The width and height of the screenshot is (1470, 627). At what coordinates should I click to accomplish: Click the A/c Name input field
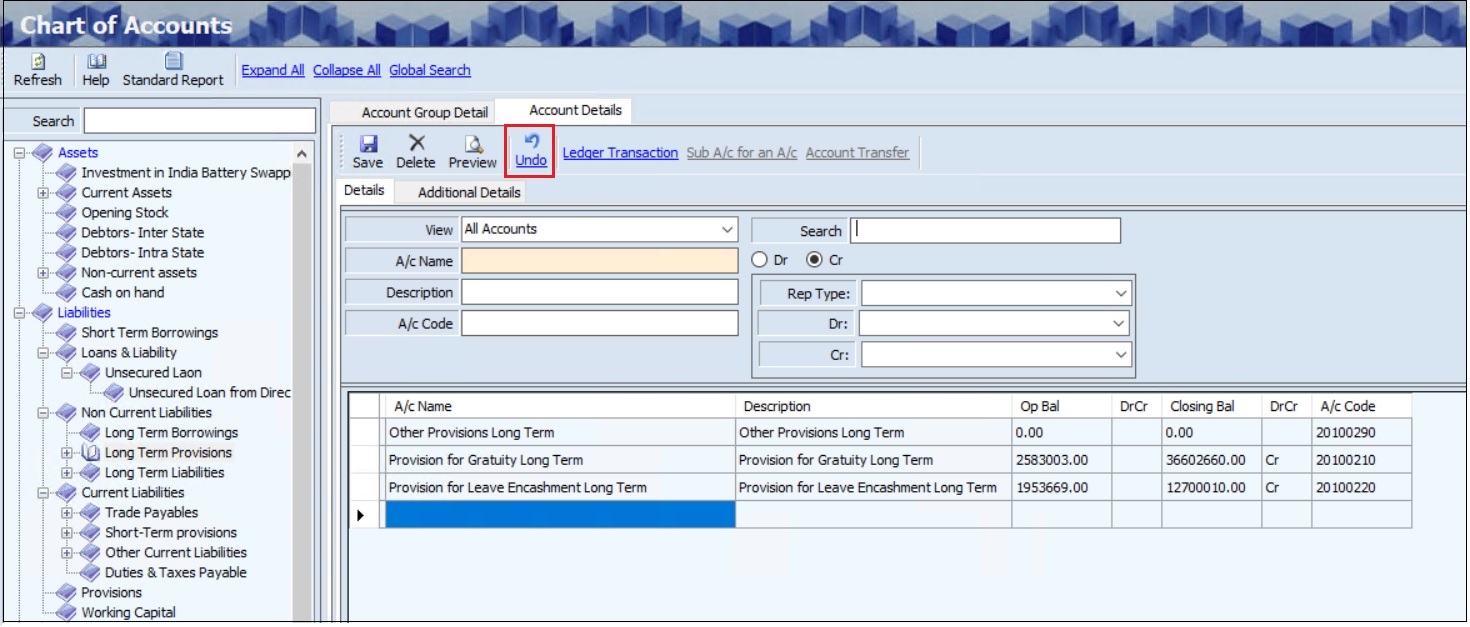click(599, 261)
